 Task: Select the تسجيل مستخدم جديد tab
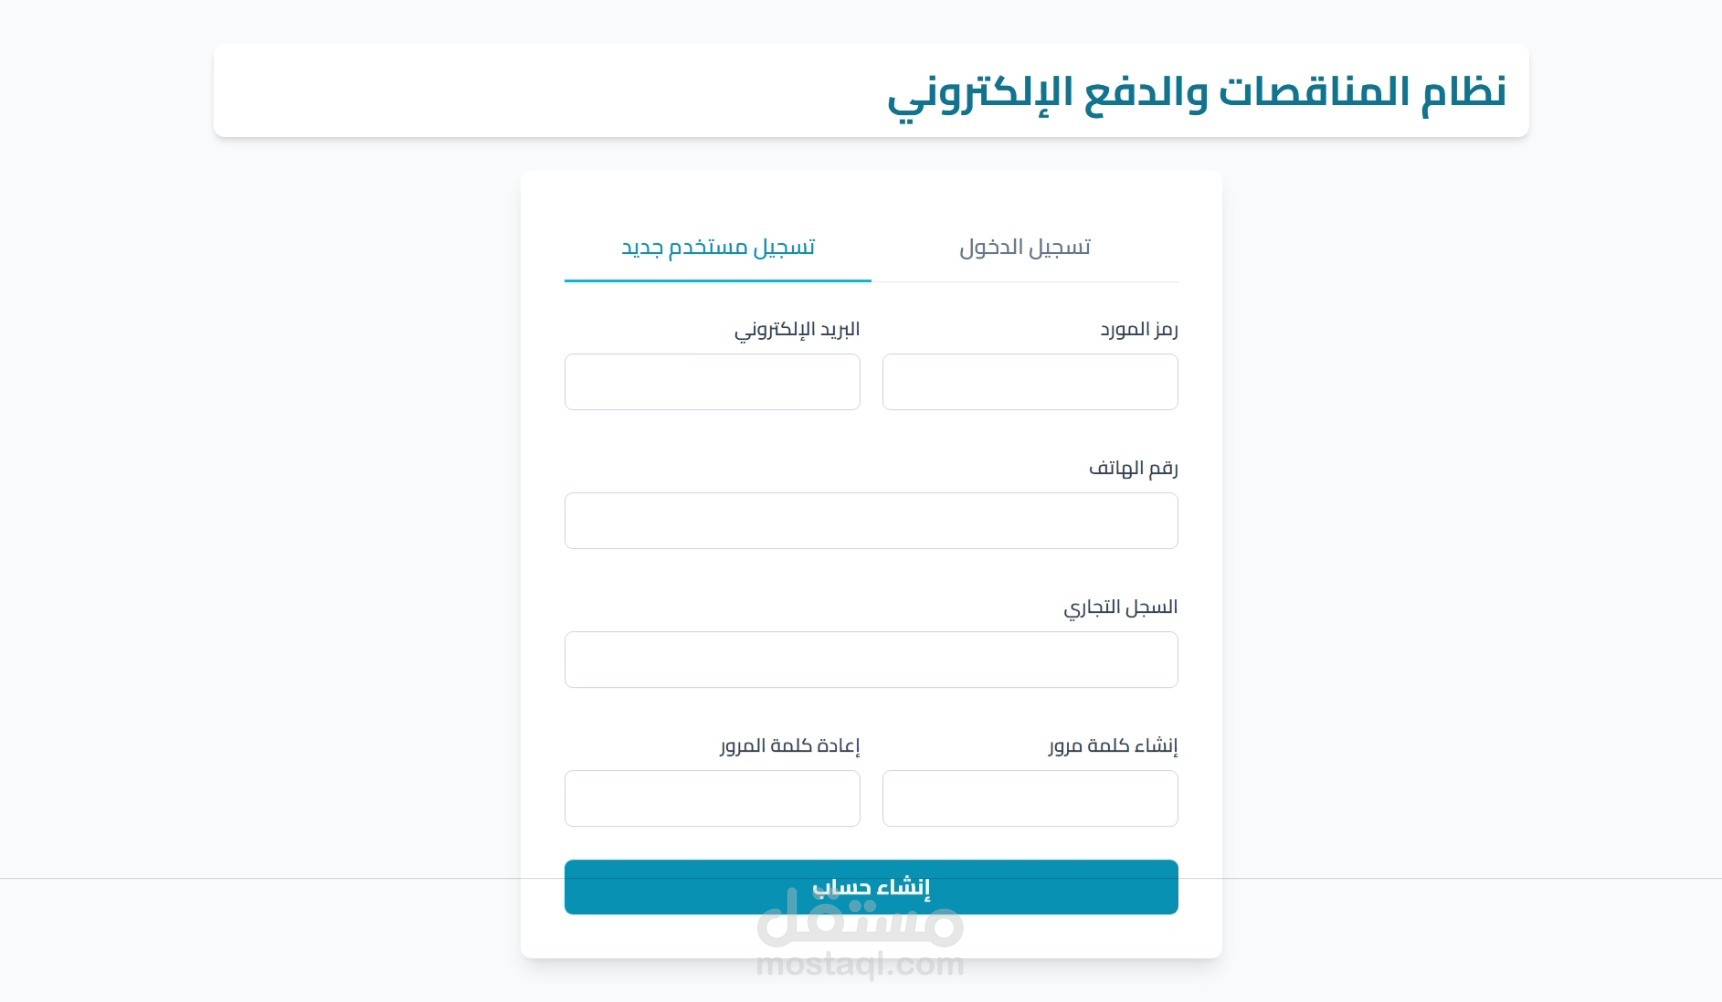[x=718, y=247]
